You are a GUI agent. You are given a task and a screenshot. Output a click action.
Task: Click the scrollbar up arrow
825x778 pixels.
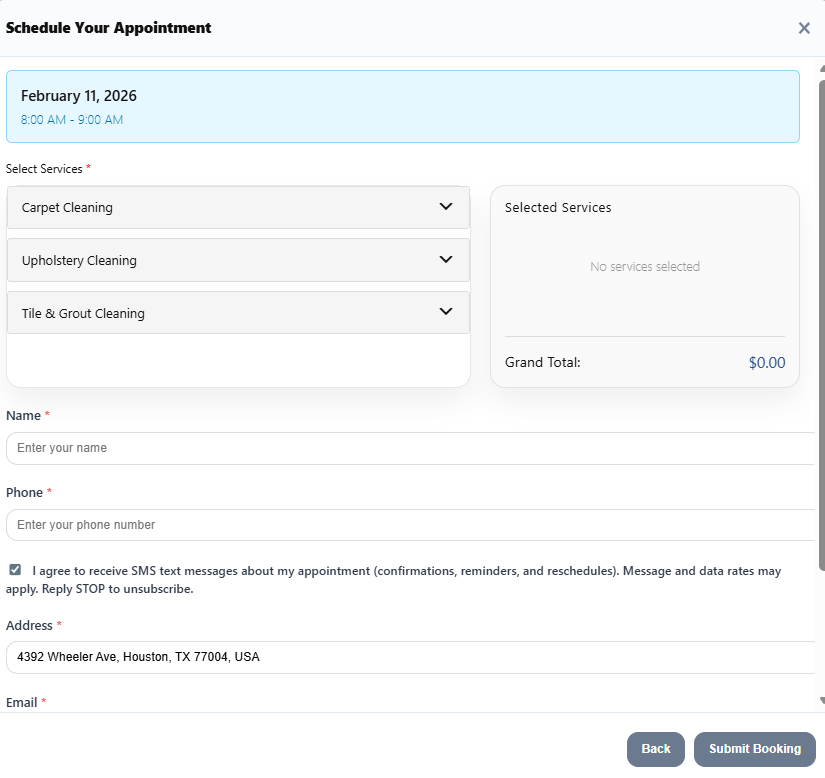(821, 69)
